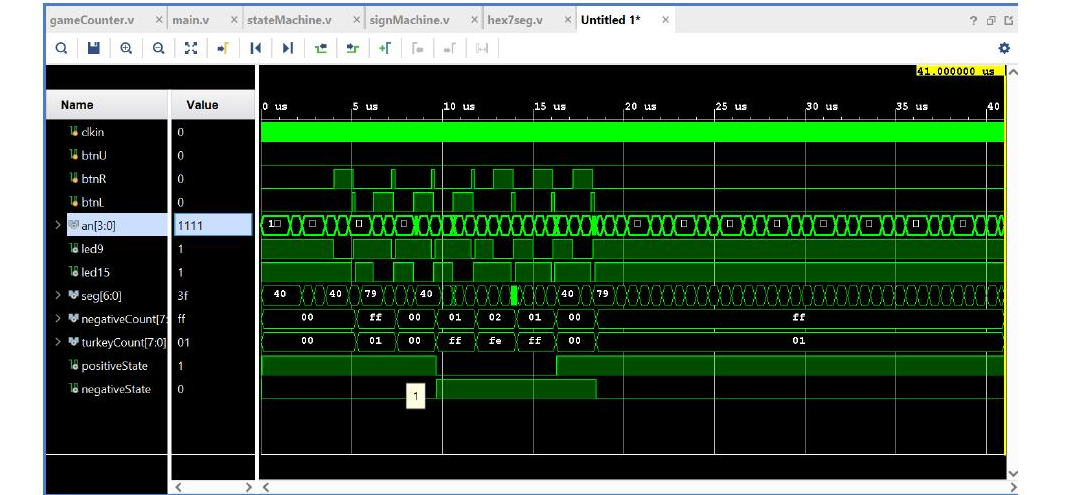This screenshot has height=495, width=1065.
Task: Open the waveform search tool
Action: tap(61, 48)
